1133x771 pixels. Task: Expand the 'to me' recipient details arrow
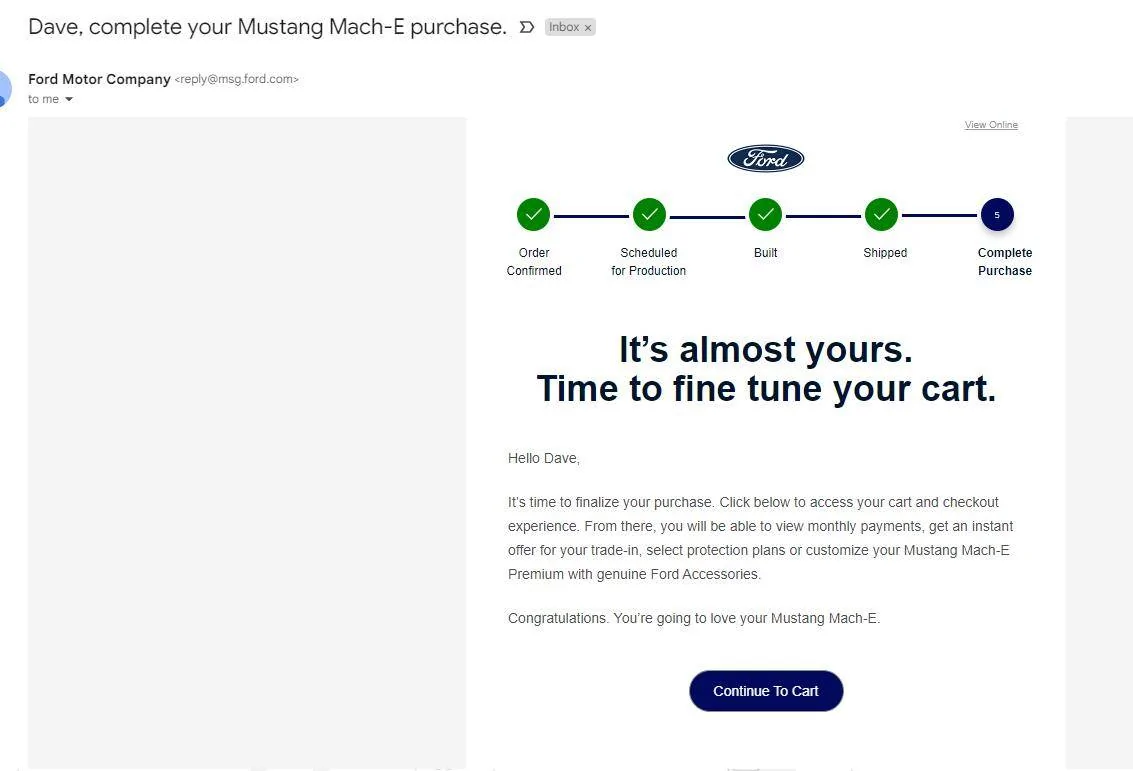point(69,100)
